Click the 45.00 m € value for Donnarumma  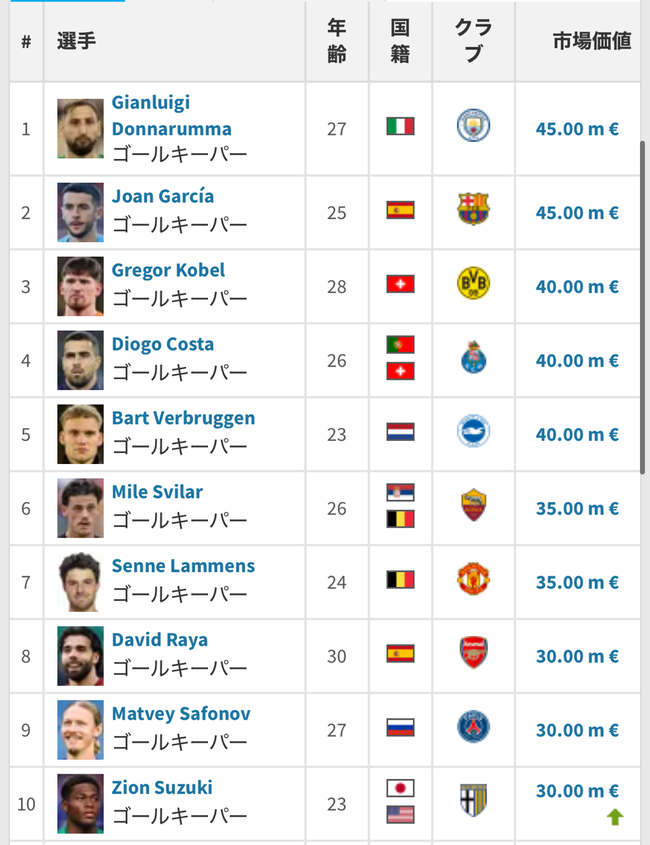pos(577,129)
